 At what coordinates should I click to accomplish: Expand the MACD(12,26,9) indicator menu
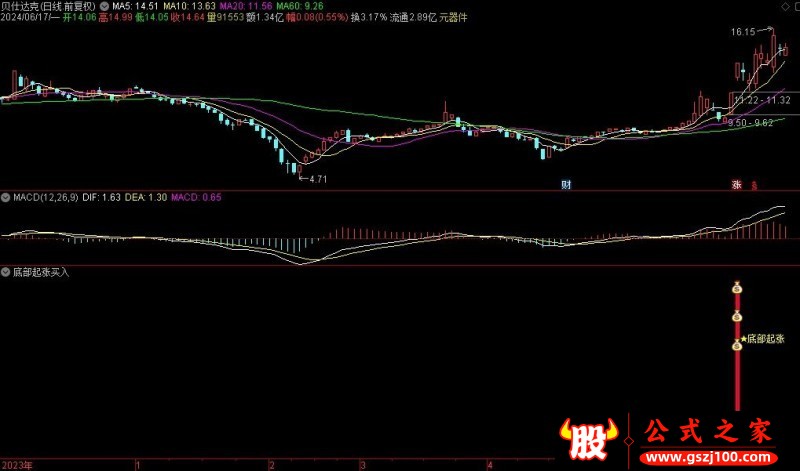(x=6, y=197)
